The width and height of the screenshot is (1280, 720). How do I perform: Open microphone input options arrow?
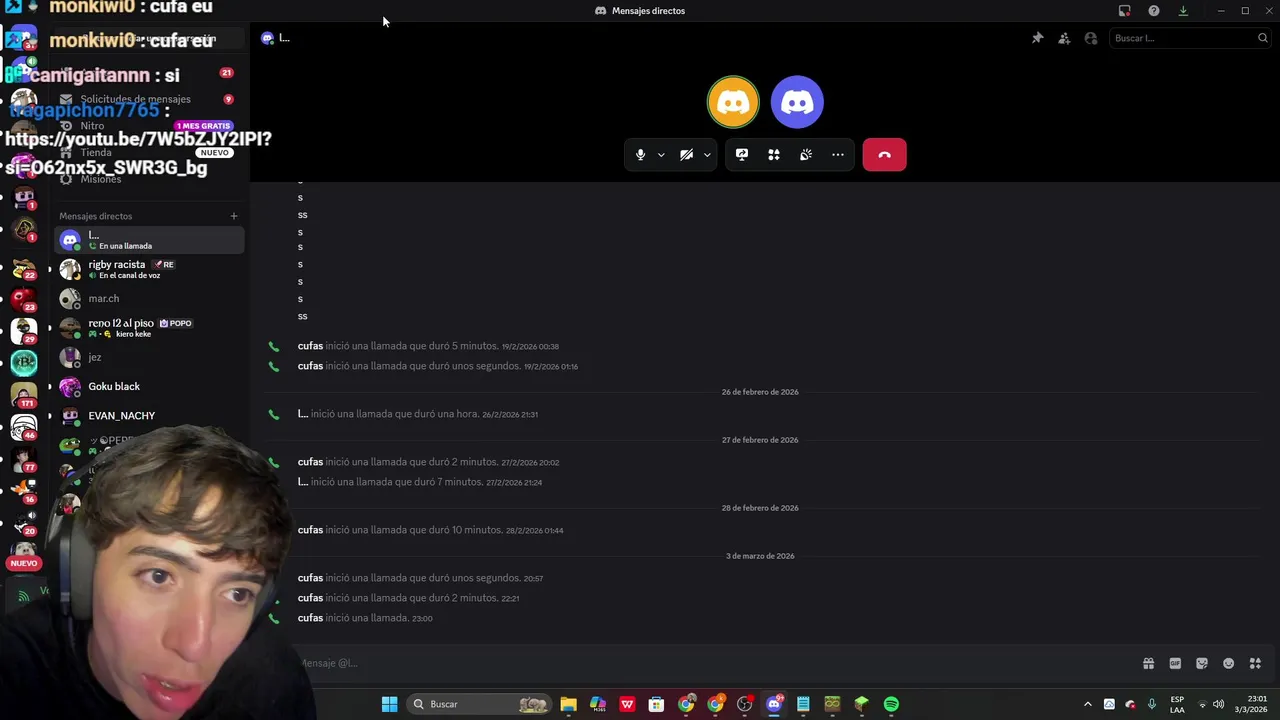point(661,155)
